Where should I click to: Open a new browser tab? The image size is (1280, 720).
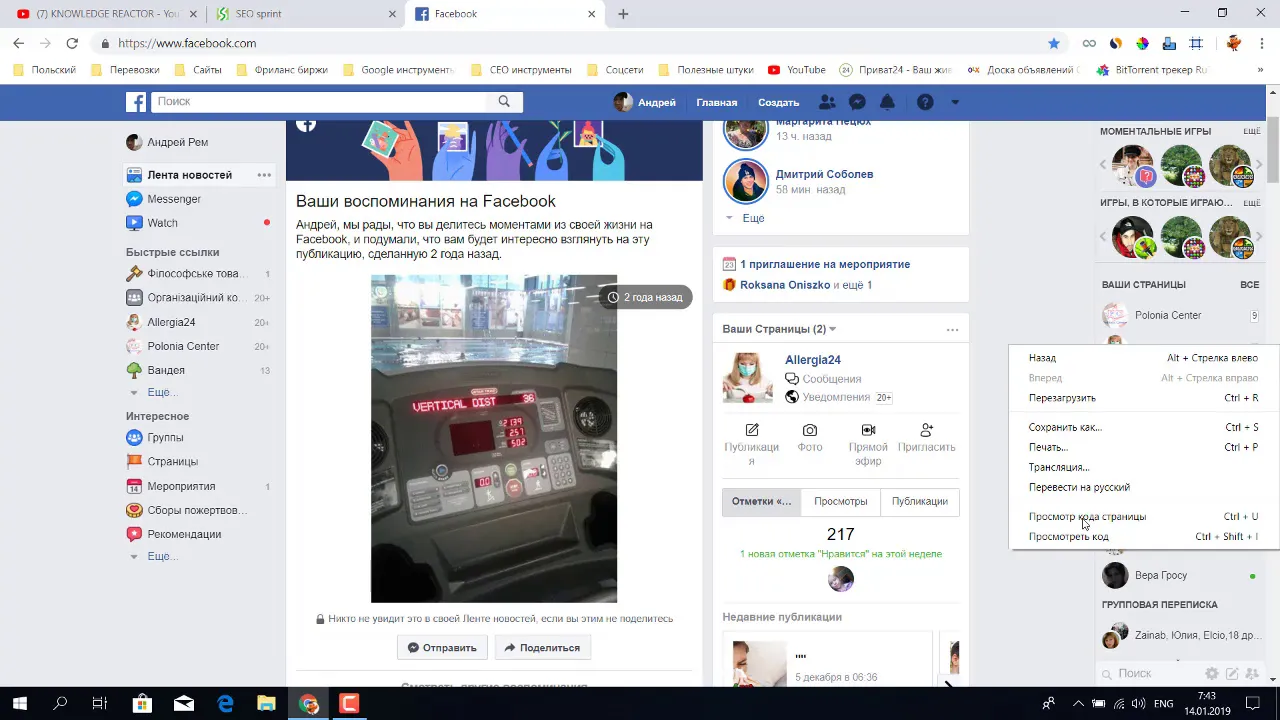[623, 14]
